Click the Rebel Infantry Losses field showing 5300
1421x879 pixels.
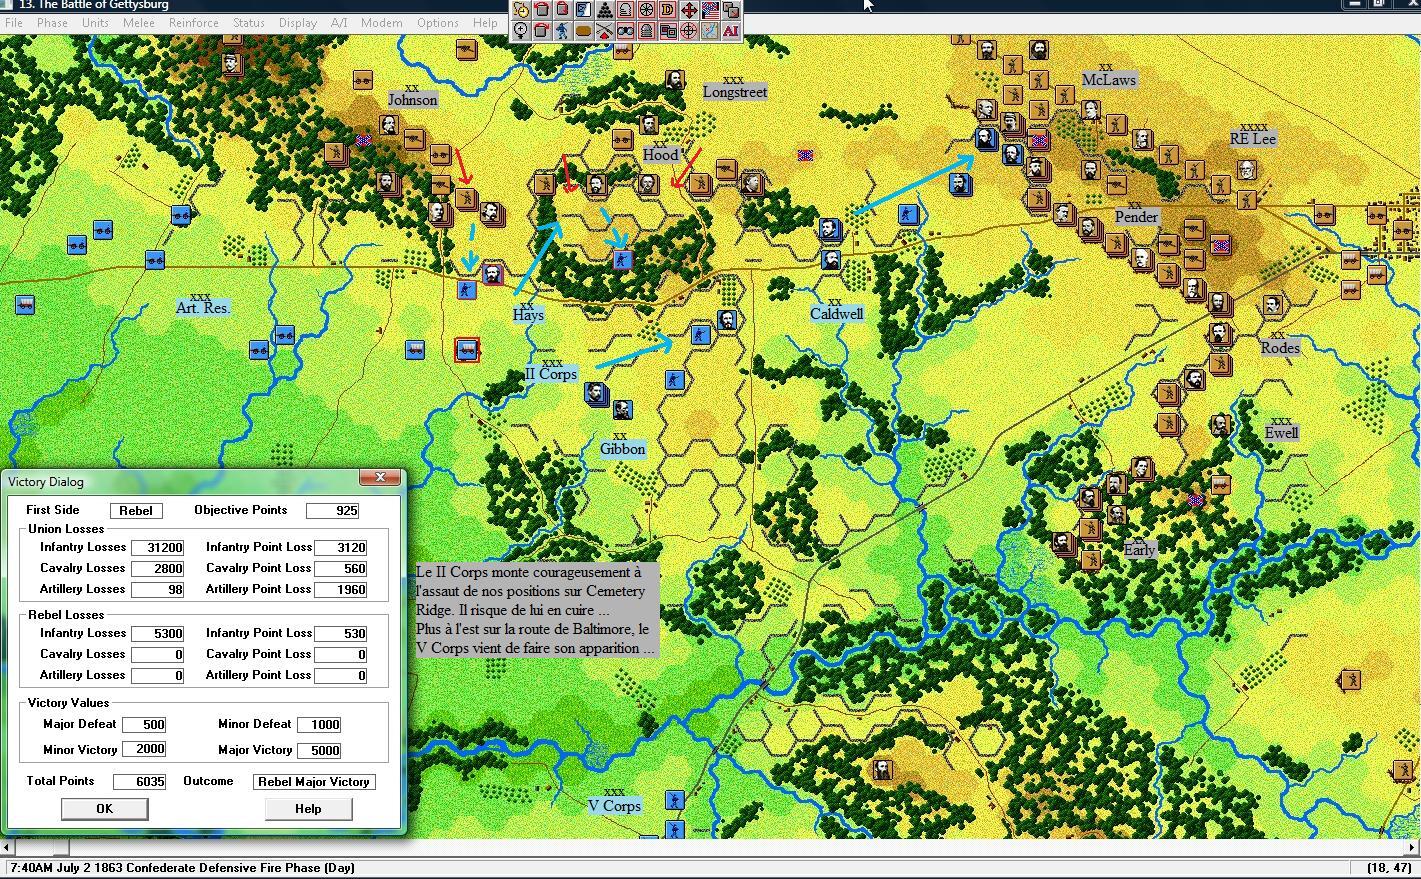pos(157,633)
